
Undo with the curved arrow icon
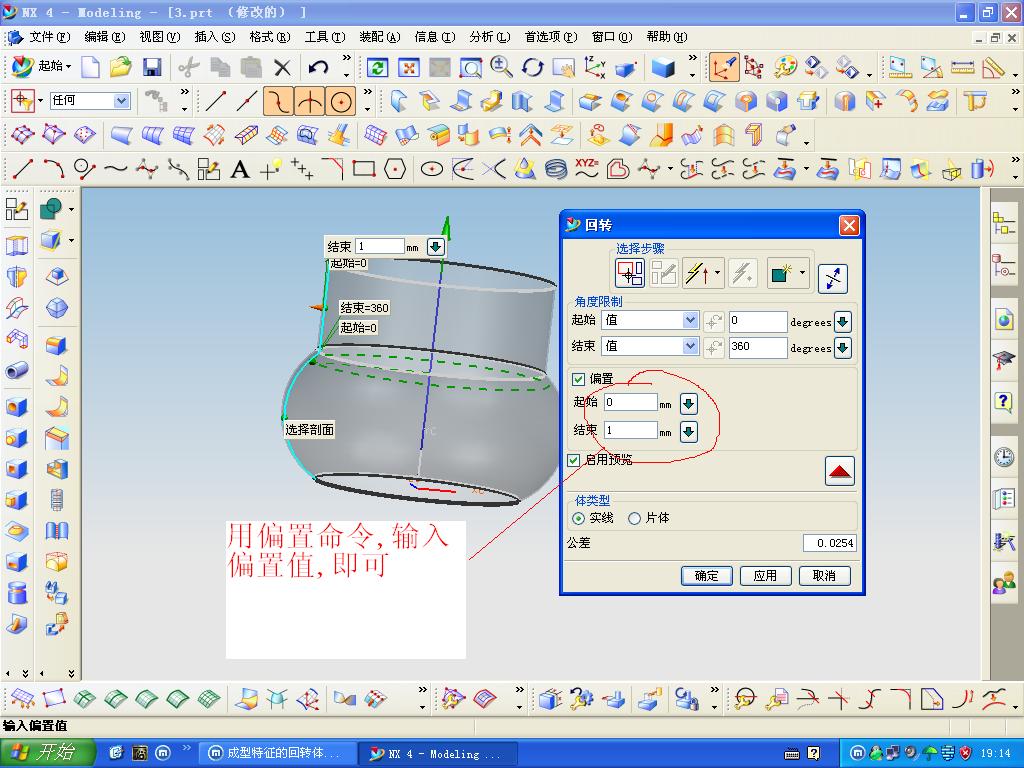coord(318,67)
